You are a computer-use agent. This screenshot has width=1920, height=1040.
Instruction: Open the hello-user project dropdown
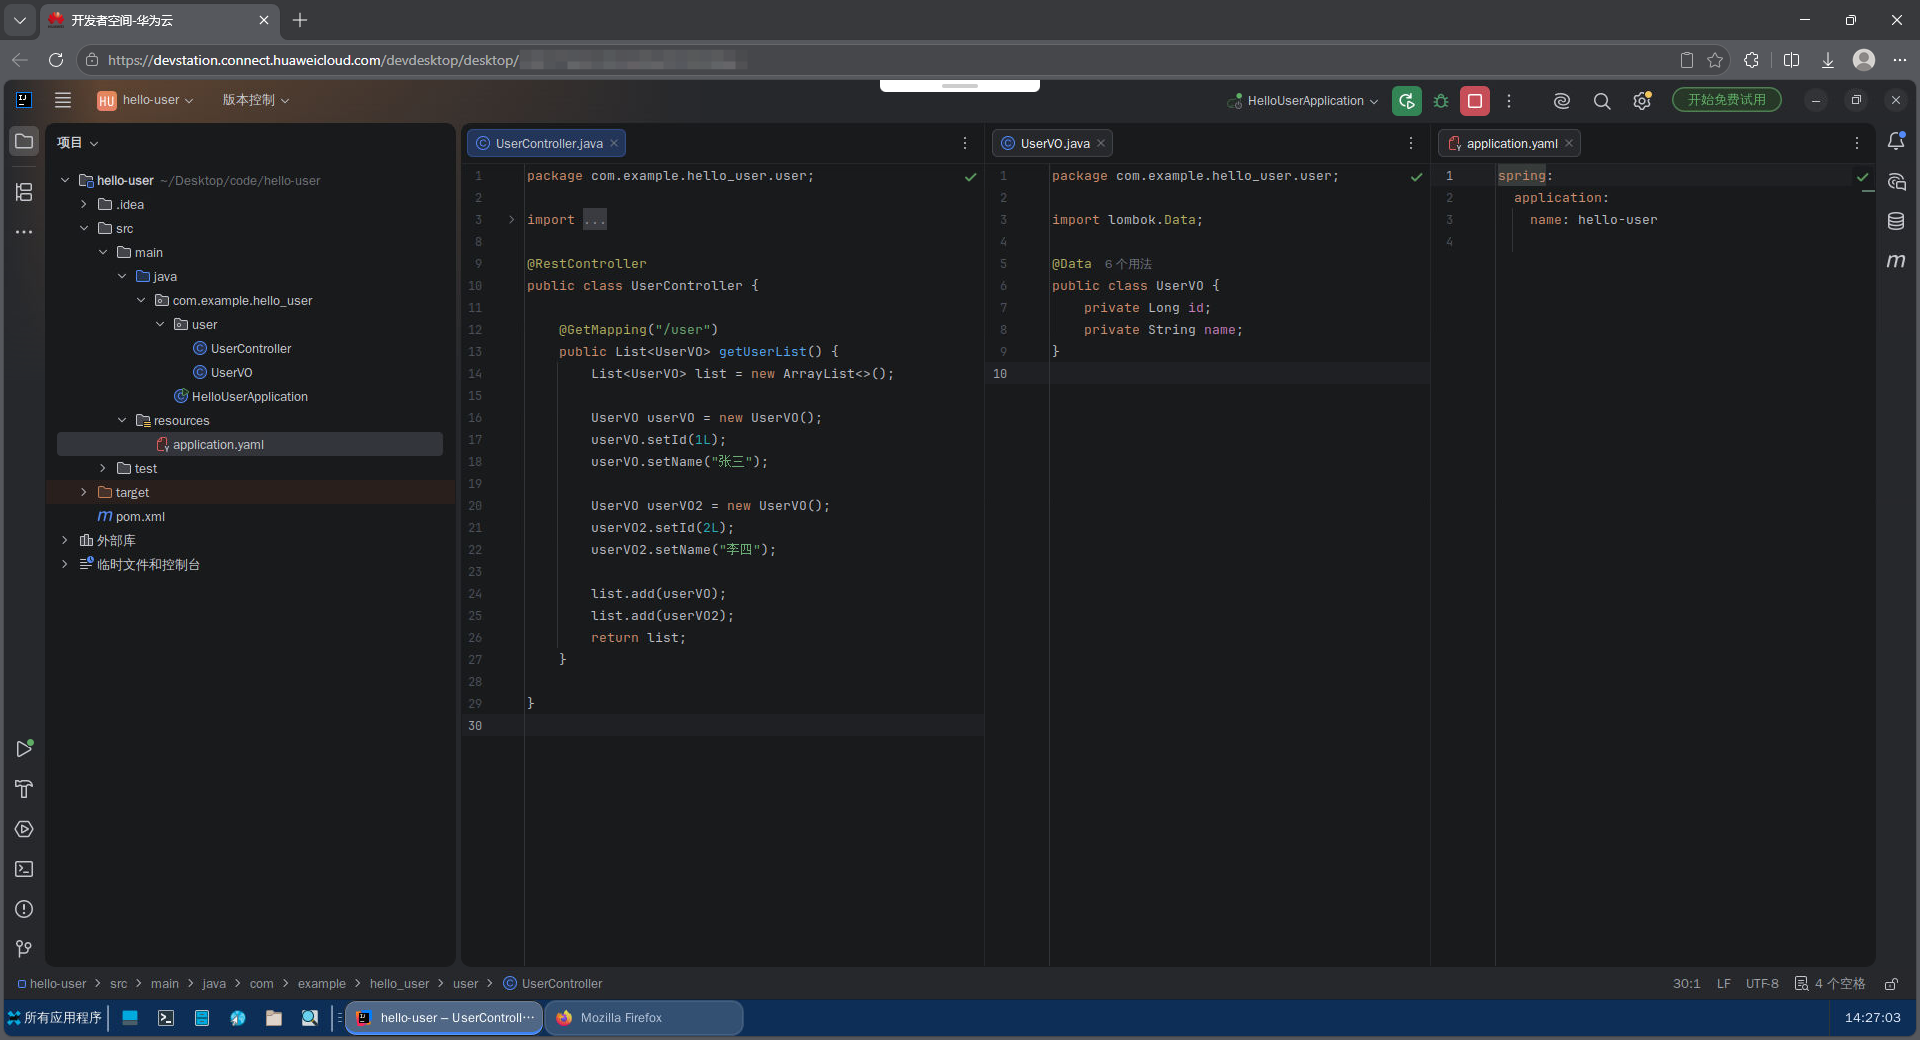(x=146, y=100)
